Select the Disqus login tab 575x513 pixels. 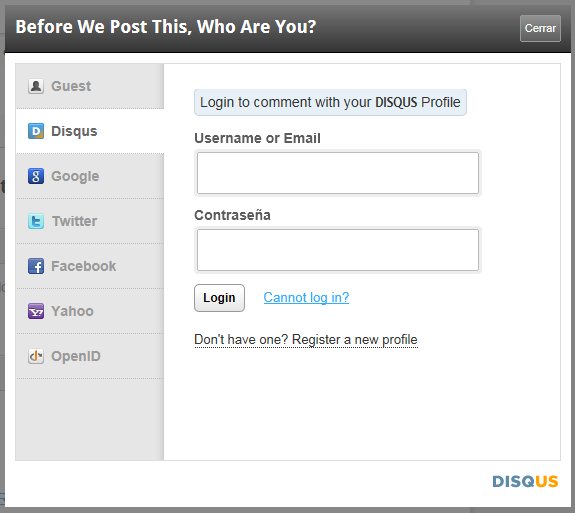(90, 131)
